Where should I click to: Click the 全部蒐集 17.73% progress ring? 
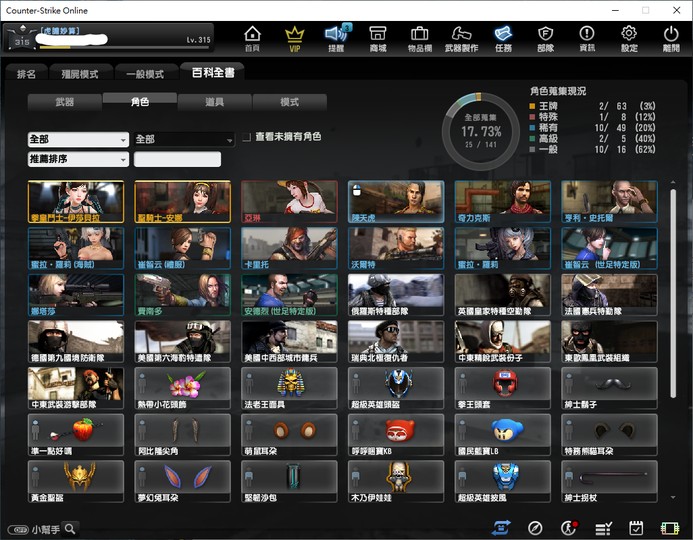480,131
